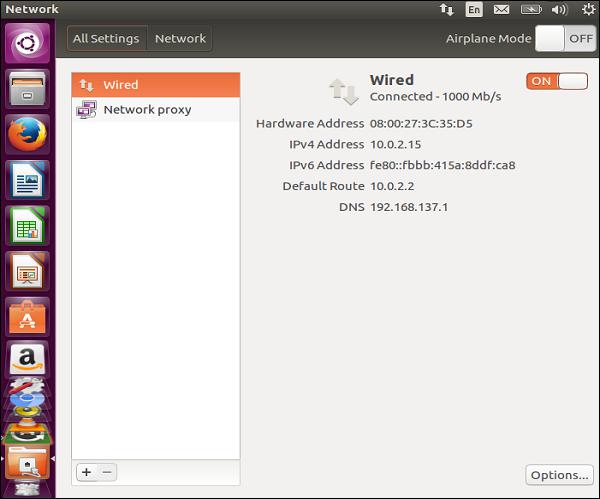Select Network proxy entry
Image resolution: width=600 pixels, height=499 pixels.
[156, 110]
